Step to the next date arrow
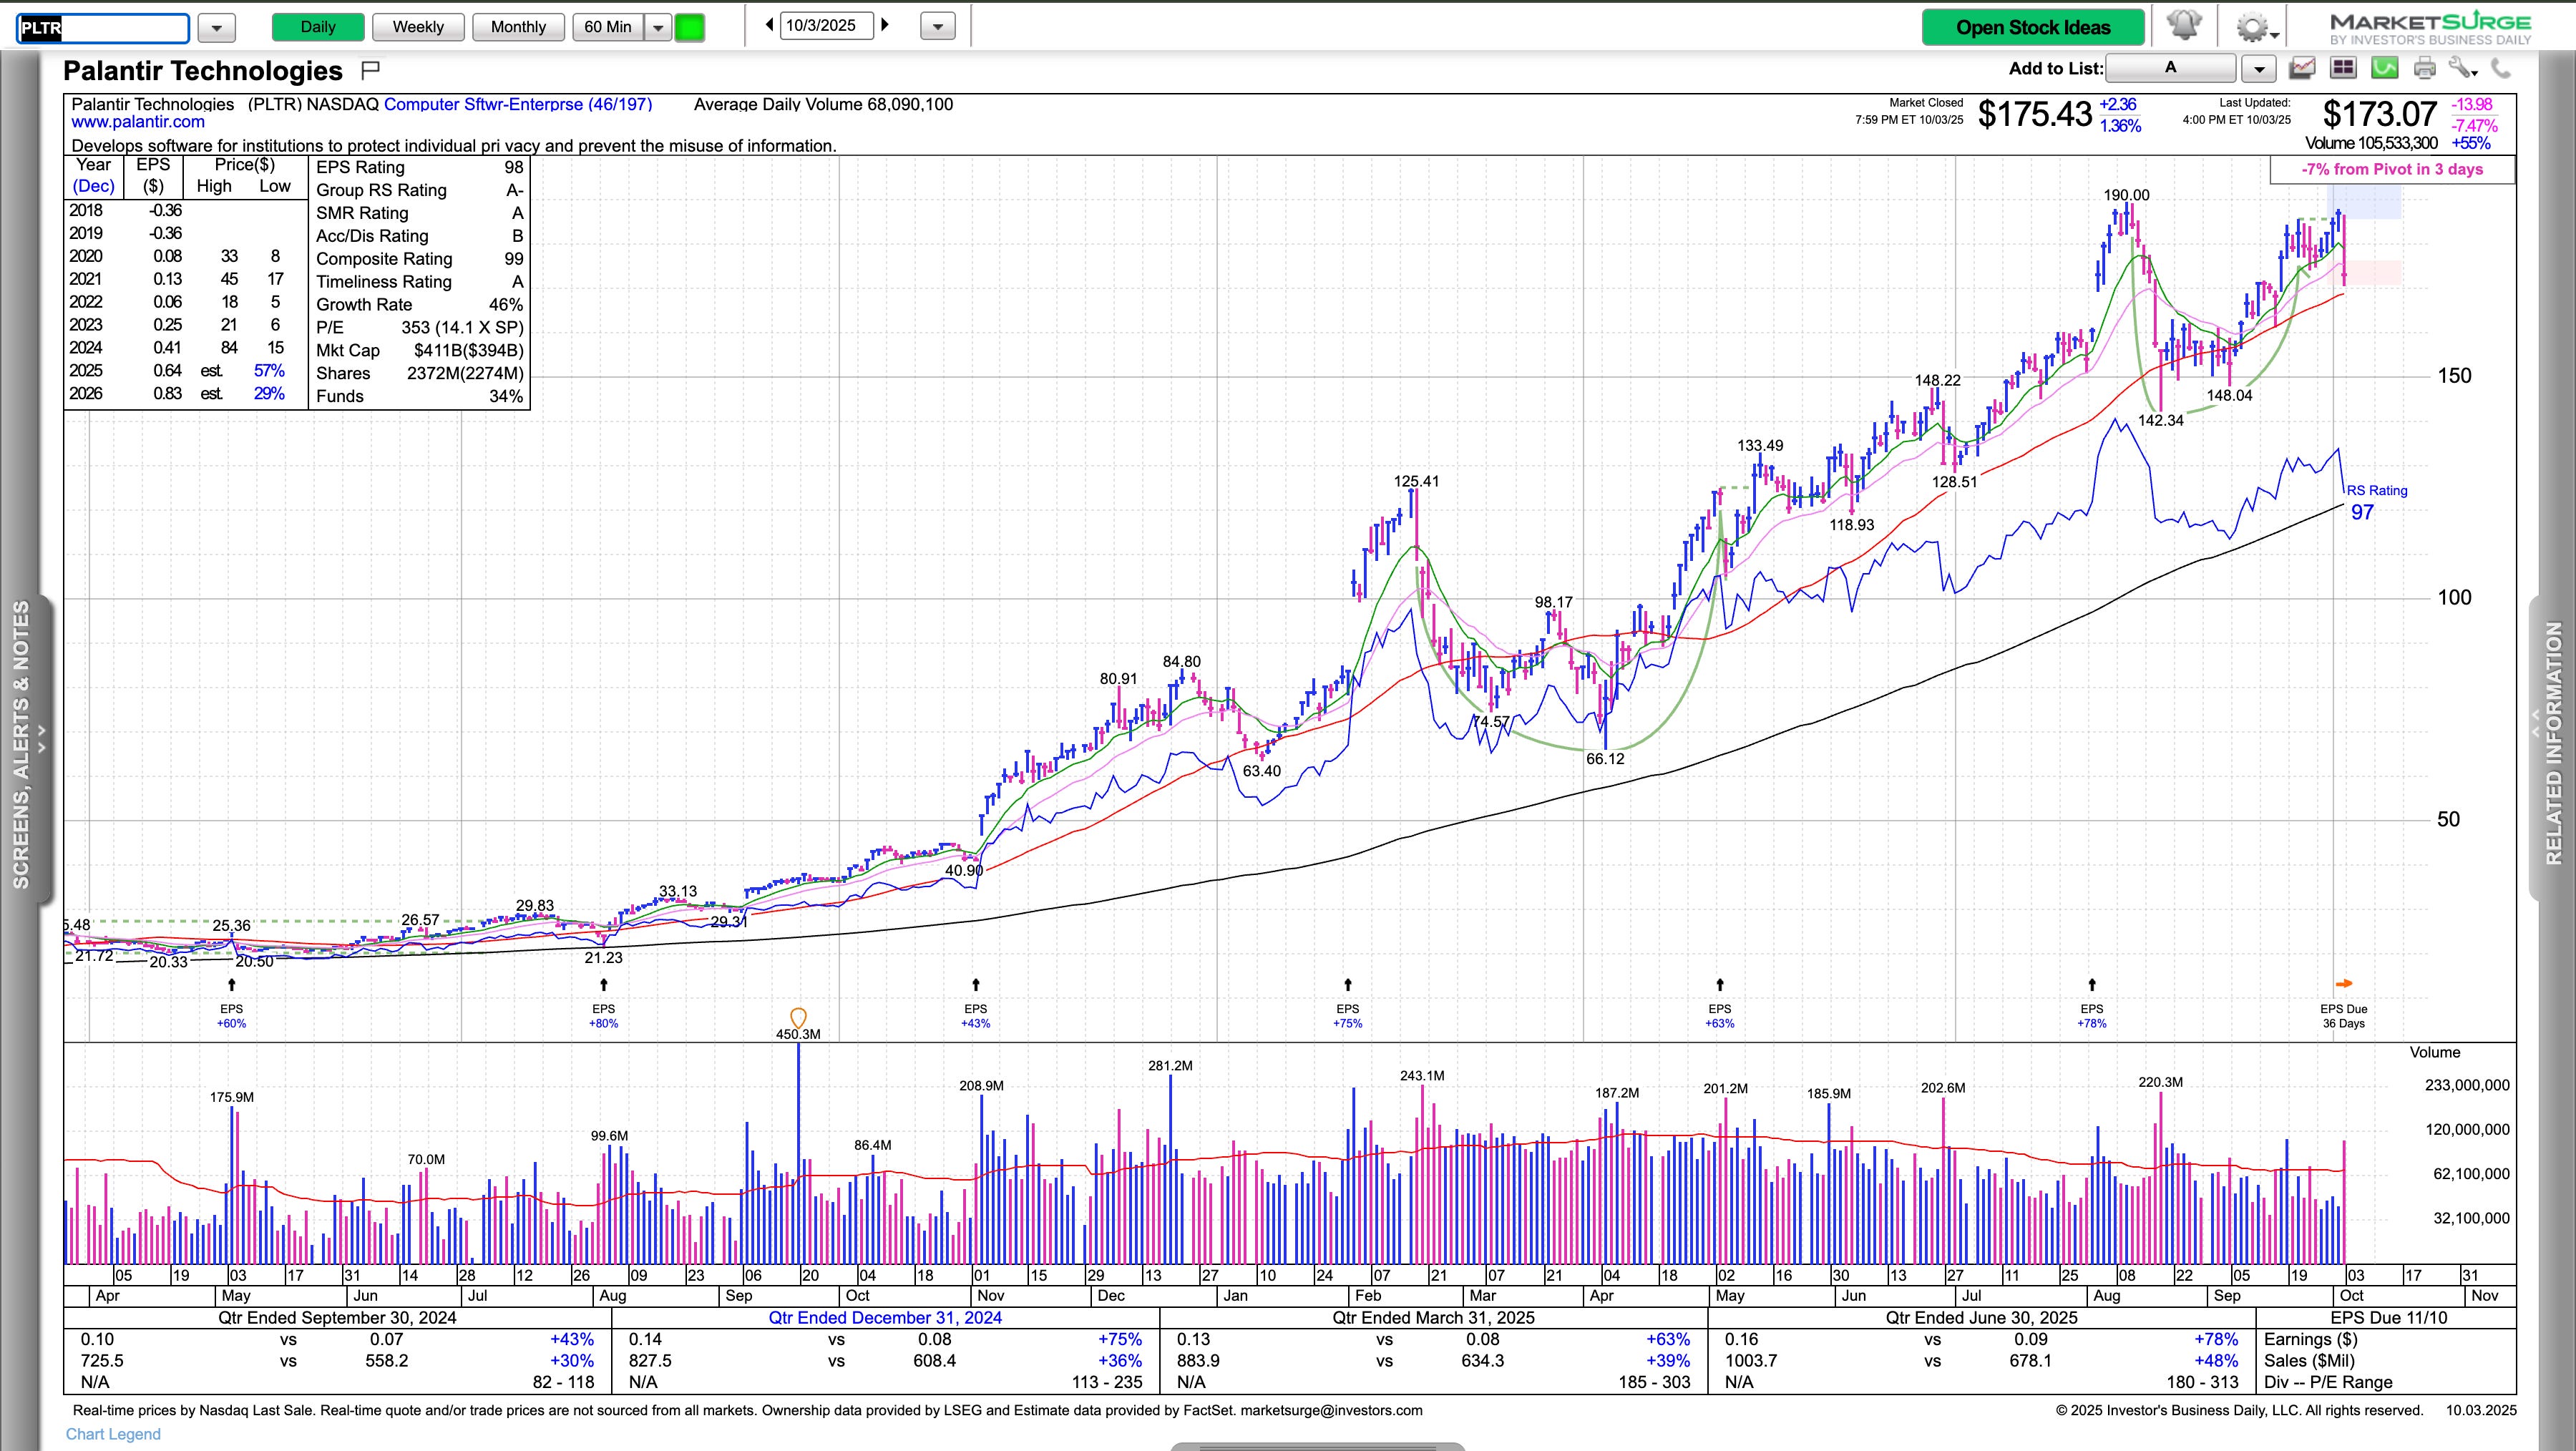The width and height of the screenshot is (2576, 1451). pyautogui.click(x=885, y=25)
